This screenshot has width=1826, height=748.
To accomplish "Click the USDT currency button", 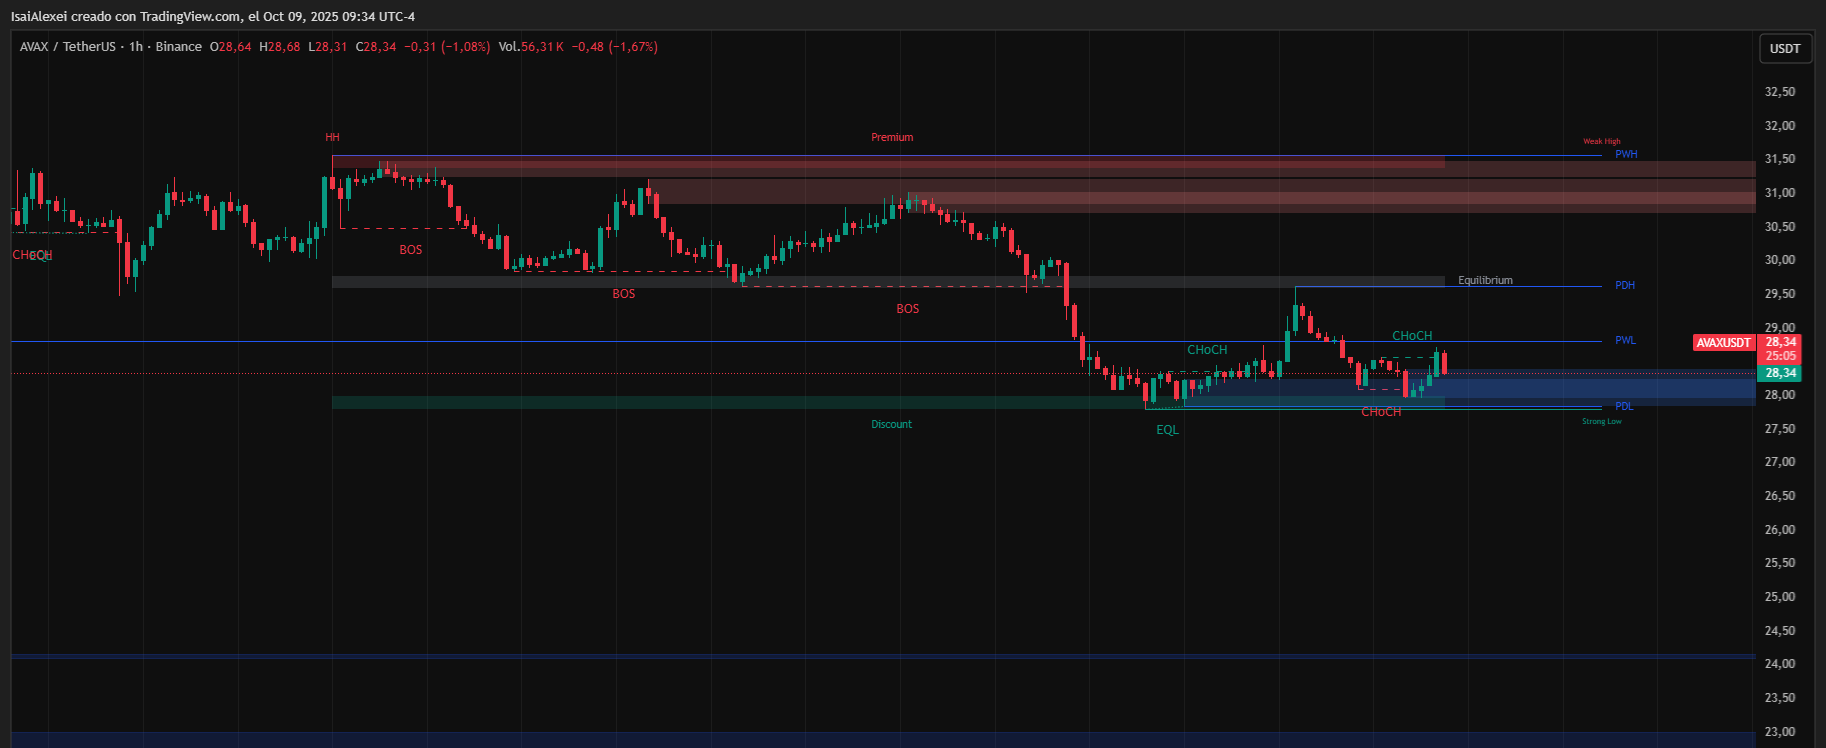I will click(x=1785, y=48).
